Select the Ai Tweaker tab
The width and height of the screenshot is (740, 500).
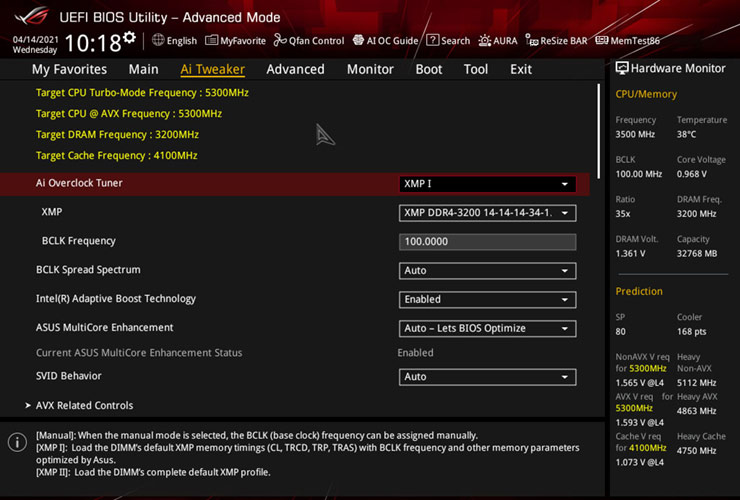212,69
